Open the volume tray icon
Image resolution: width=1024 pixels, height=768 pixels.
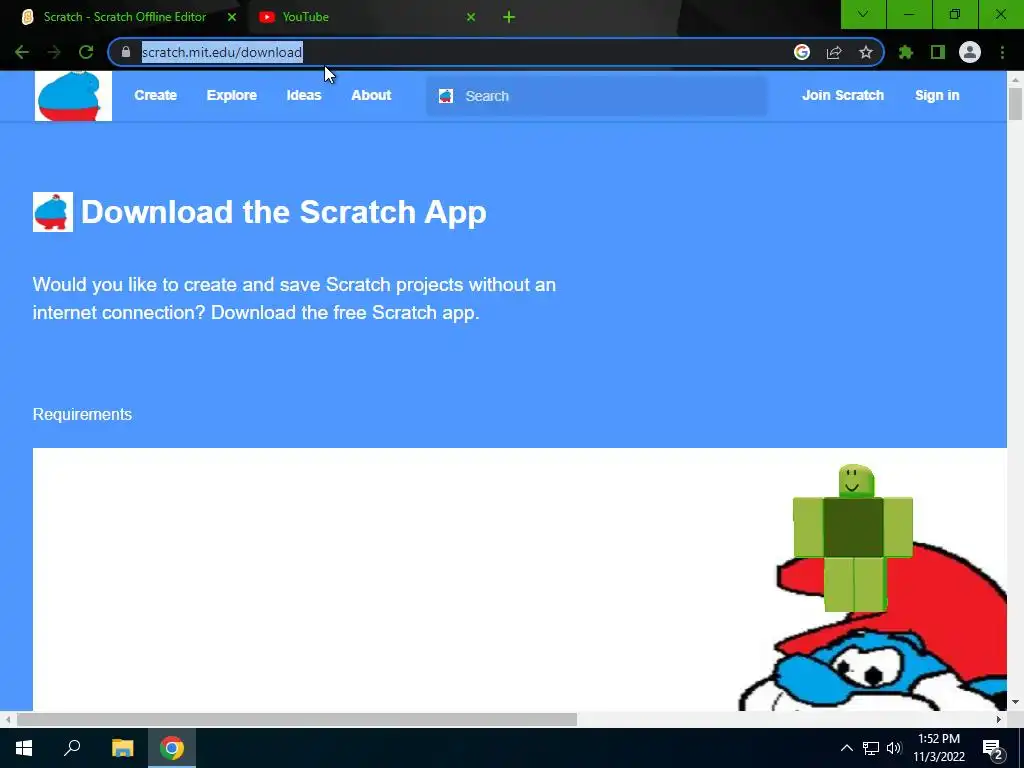point(894,748)
